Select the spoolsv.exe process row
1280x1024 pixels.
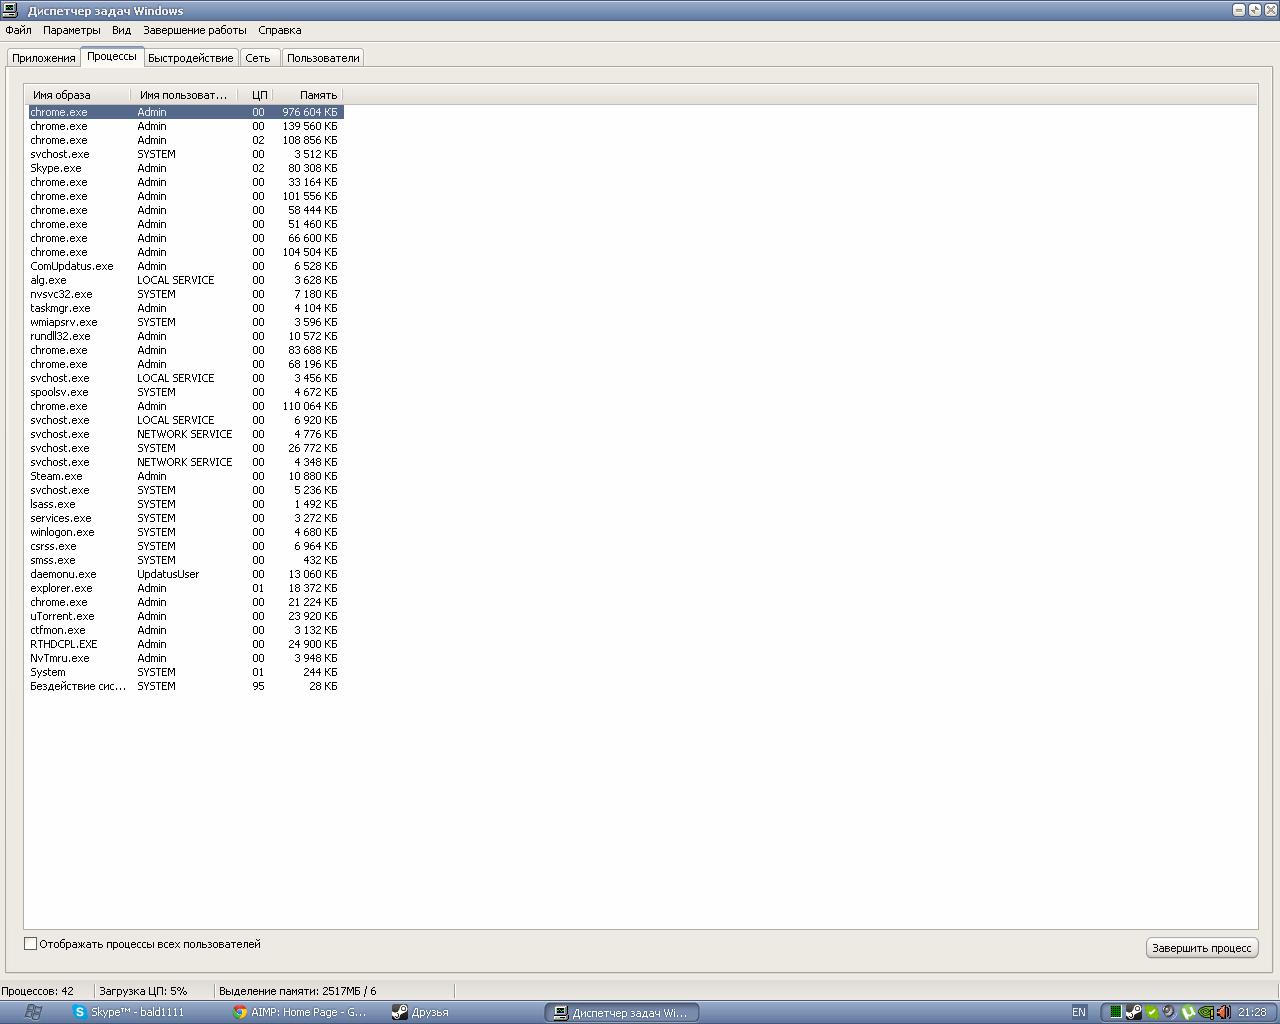pyautogui.click(x=185, y=392)
